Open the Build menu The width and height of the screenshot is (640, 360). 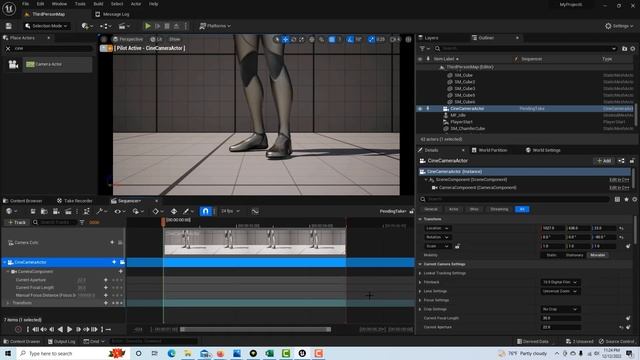coord(98,4)
